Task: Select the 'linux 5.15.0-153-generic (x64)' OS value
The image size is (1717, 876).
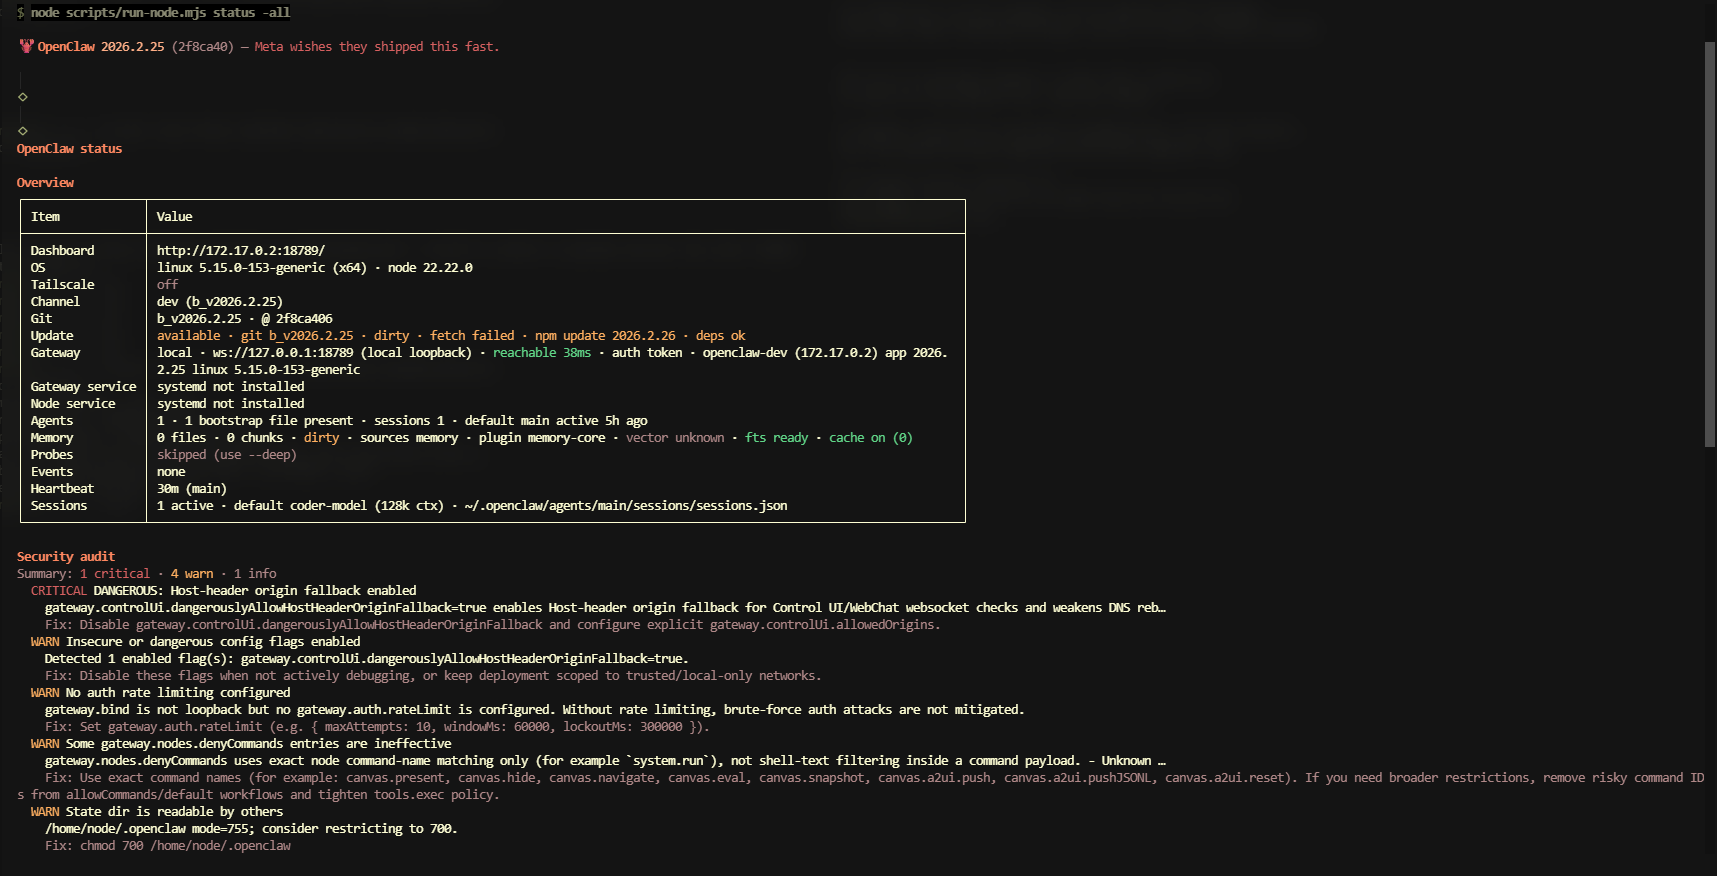Action: coord(262,268)
